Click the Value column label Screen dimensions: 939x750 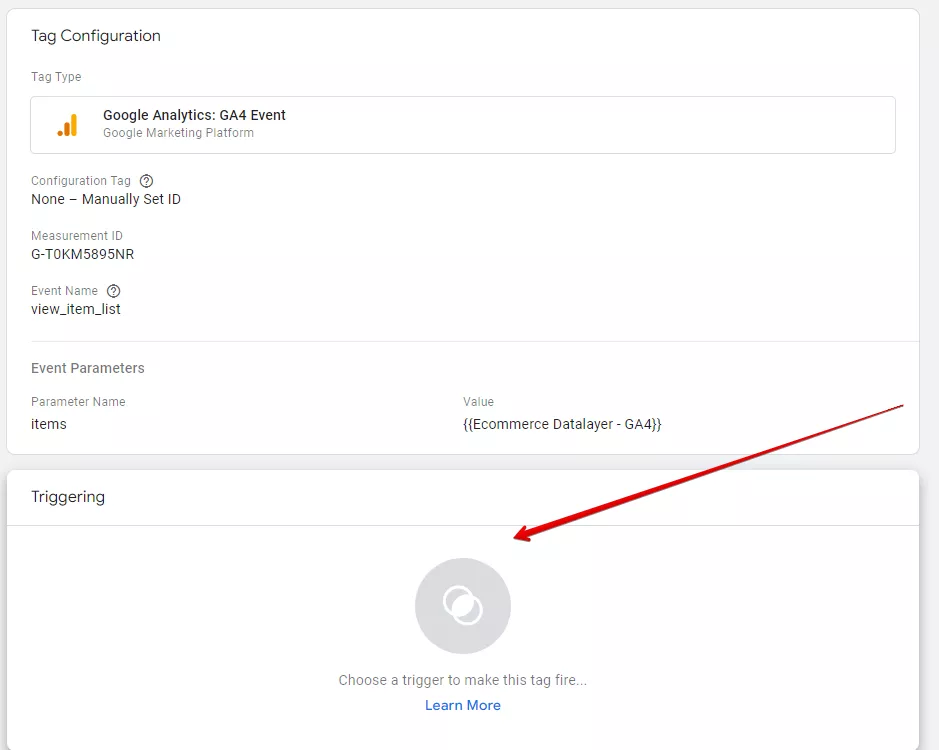(478, 401)
